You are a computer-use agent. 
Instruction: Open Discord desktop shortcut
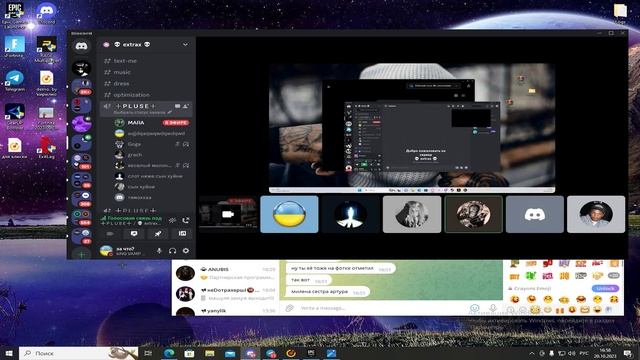coord(46,13)
